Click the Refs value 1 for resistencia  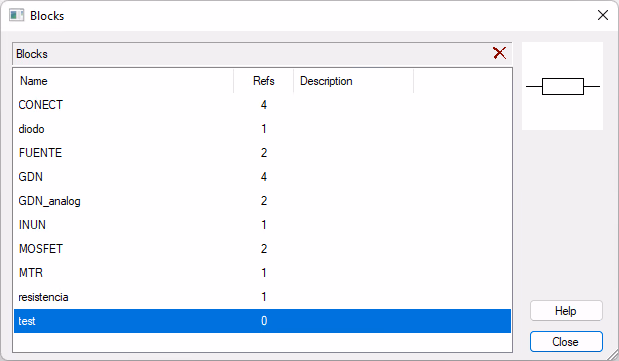(264, 297)
